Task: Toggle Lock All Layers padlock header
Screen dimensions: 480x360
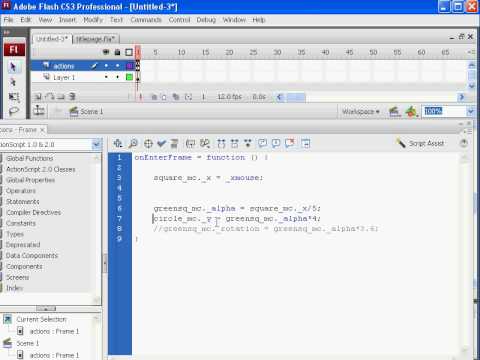Action: (117, 52)
